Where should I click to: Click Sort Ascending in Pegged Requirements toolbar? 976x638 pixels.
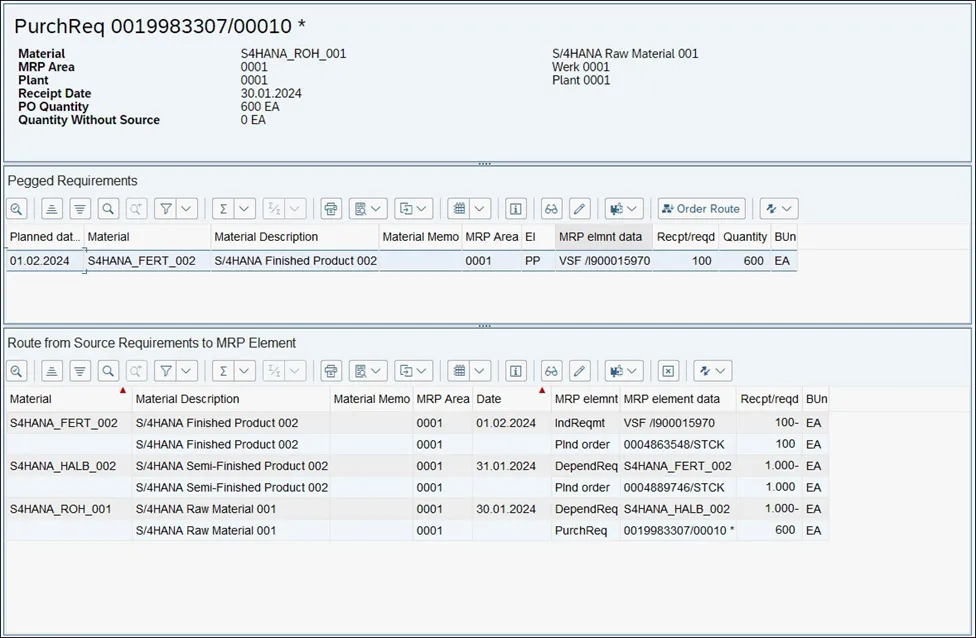pos(52,209)
